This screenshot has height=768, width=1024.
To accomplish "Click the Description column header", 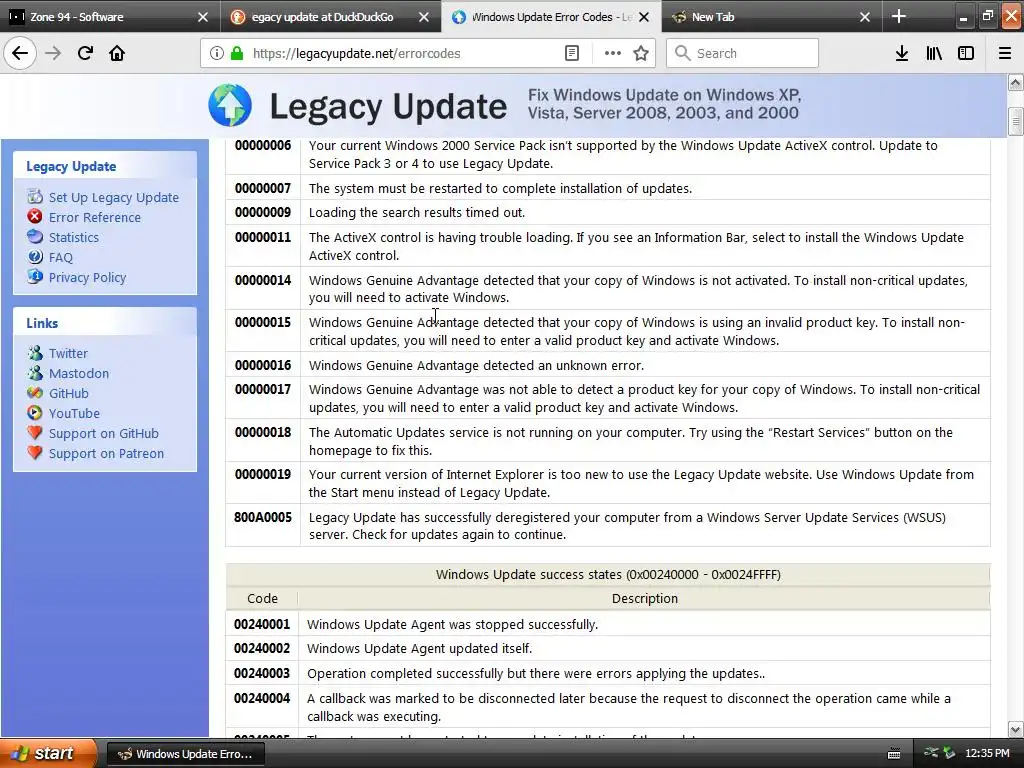I will coord(645,598).
